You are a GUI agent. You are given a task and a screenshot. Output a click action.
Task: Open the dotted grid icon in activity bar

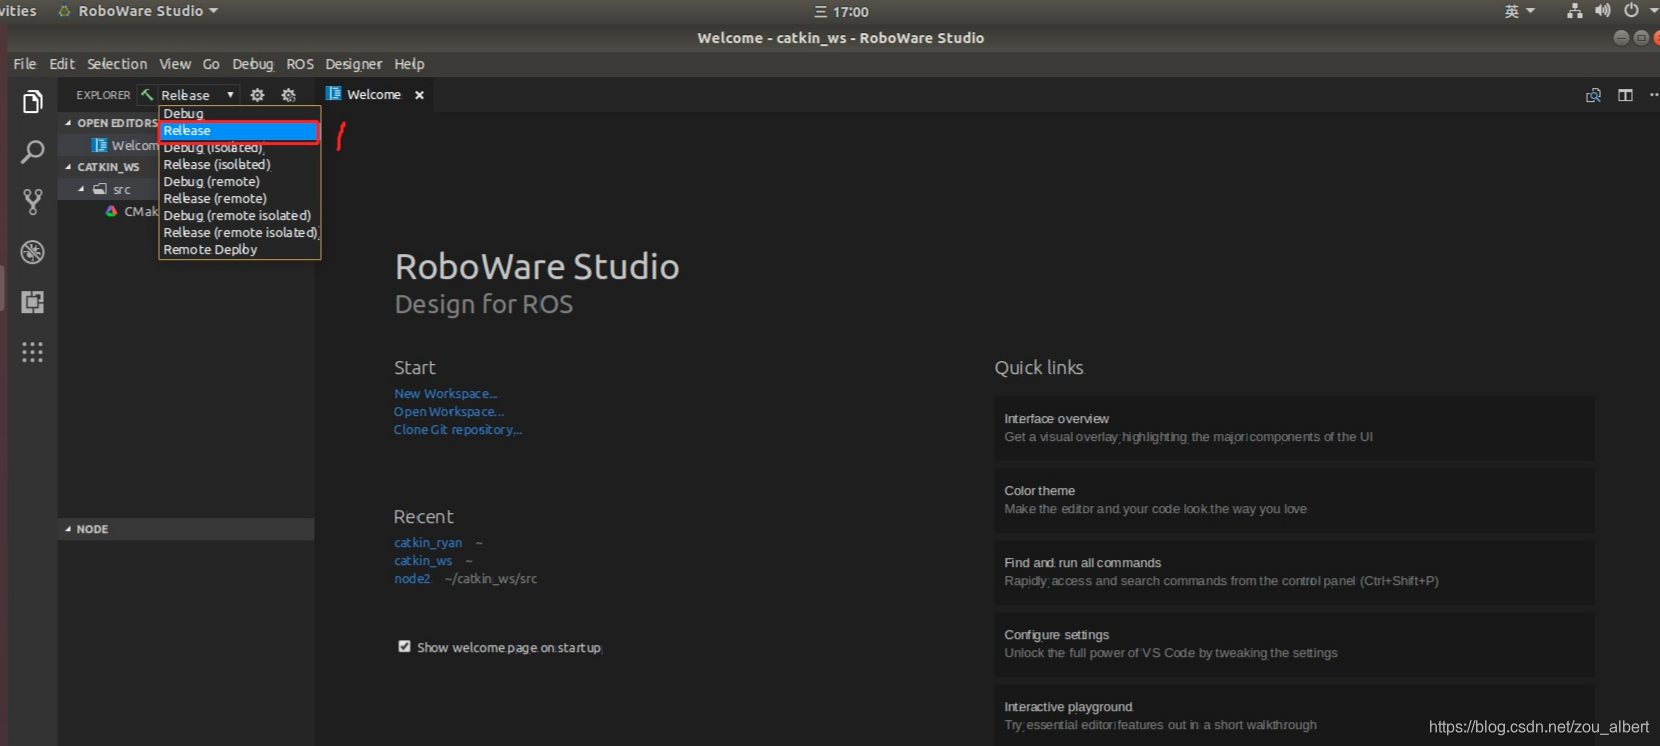point(33,352)
